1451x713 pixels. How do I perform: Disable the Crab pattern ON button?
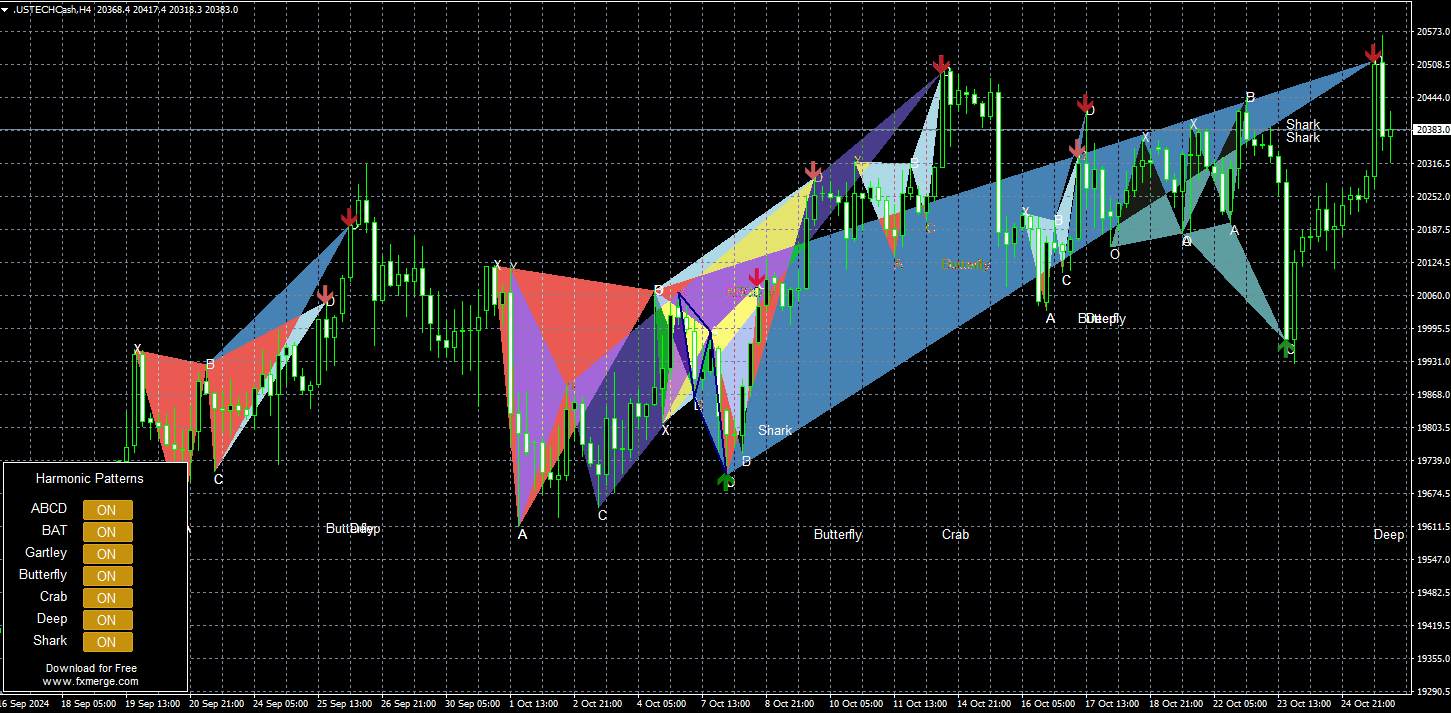(x=107, y=598)
